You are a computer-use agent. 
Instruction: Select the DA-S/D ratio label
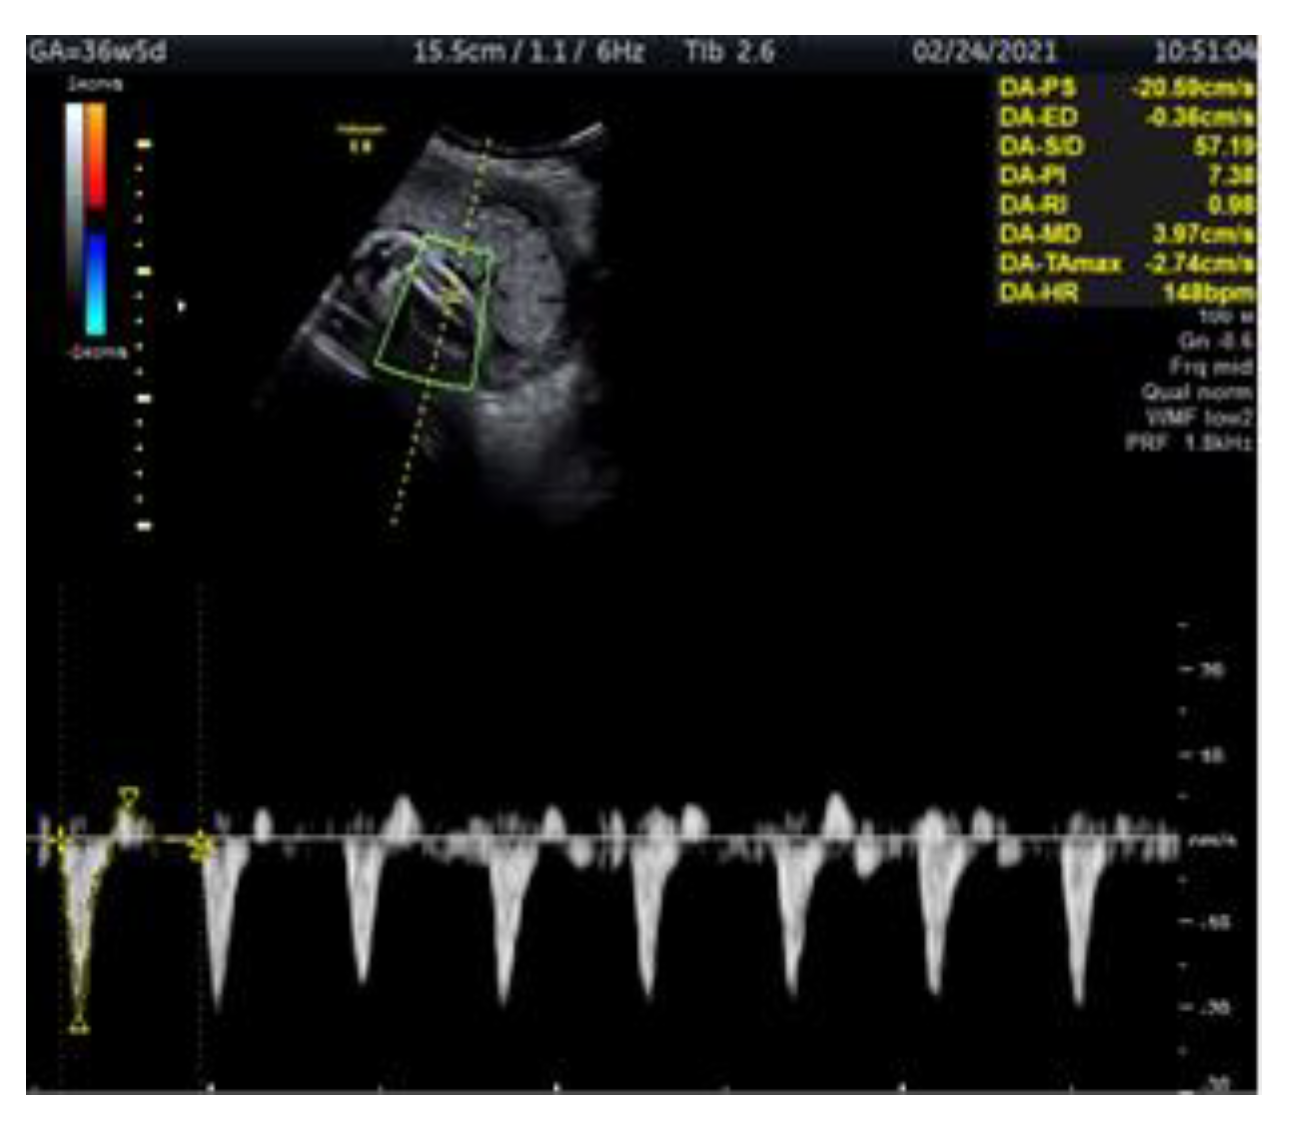coord(1041,146)
